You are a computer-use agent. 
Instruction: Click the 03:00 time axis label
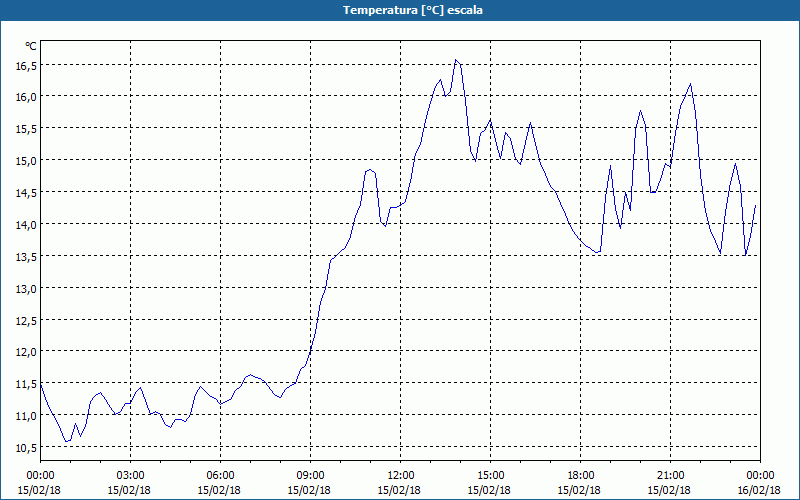click(x=130, y=475)
